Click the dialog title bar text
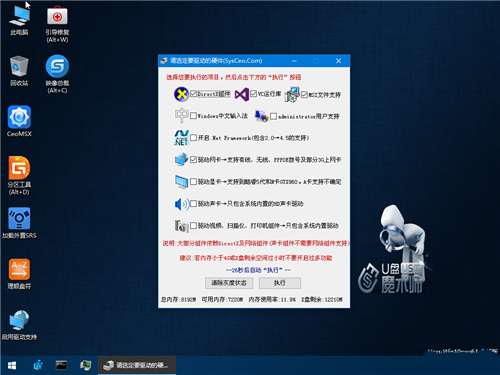Viewport: 500px width, 375px height. pyautogui.click(x=216, y=61)
